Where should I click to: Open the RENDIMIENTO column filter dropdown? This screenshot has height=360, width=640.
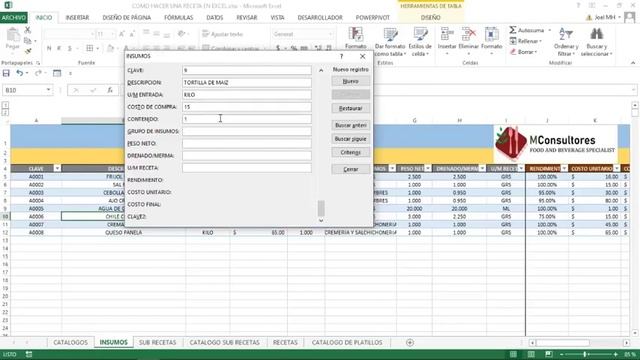(x=564, y=168)
